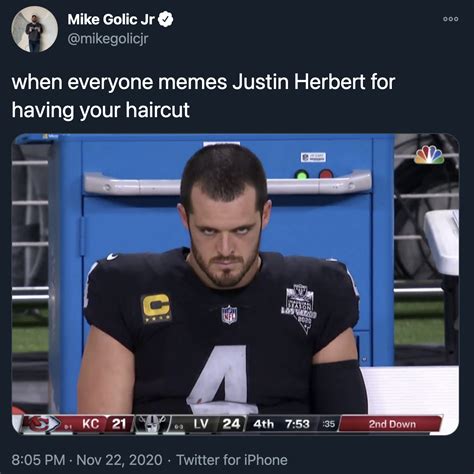Click the NFL shield on the jersey
Screen dimensions: 474x474
coord(229,314)
